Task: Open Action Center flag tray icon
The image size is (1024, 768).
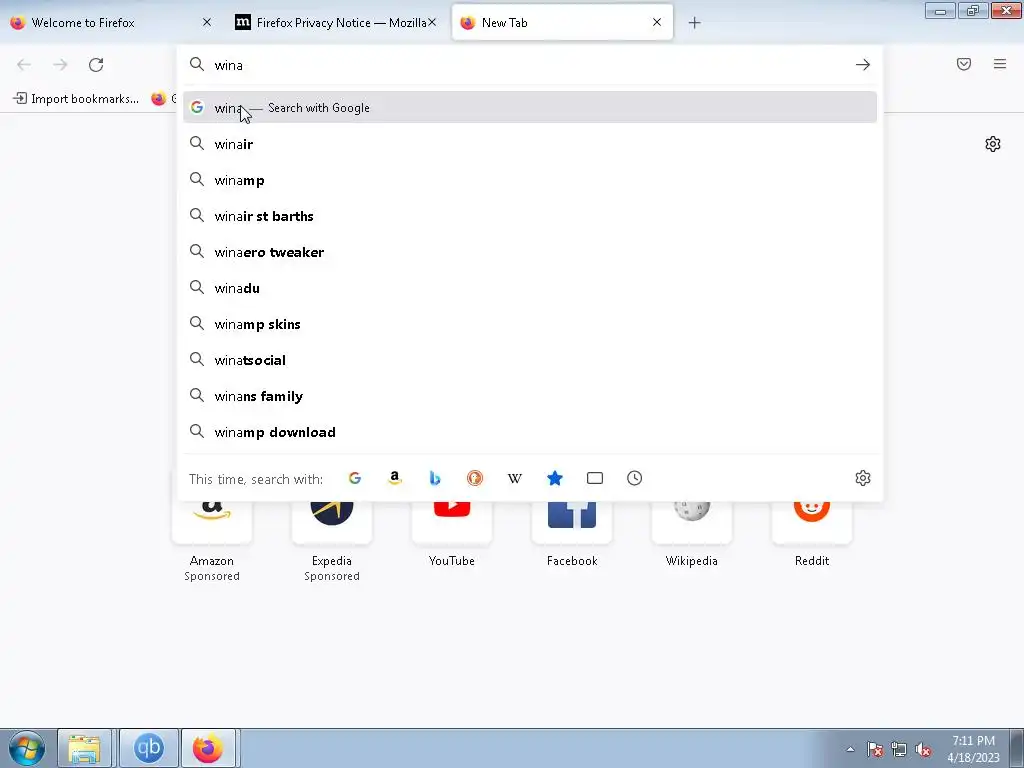Action: click(874, 750)
